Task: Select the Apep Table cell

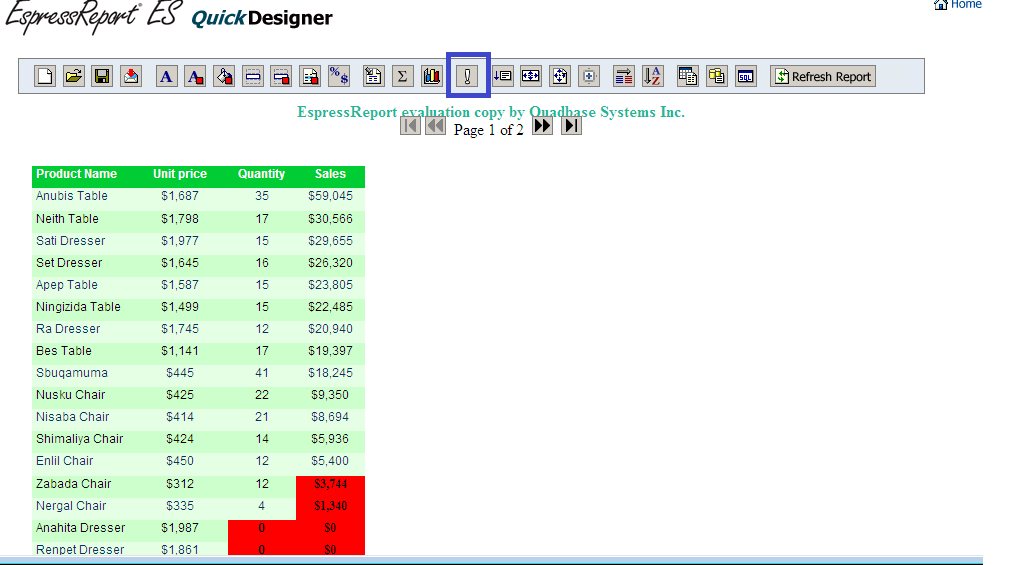Action: click(67, 285)
